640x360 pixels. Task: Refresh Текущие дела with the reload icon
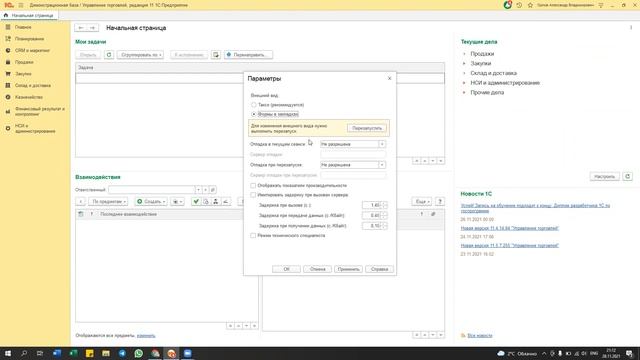tap(628, 176)
